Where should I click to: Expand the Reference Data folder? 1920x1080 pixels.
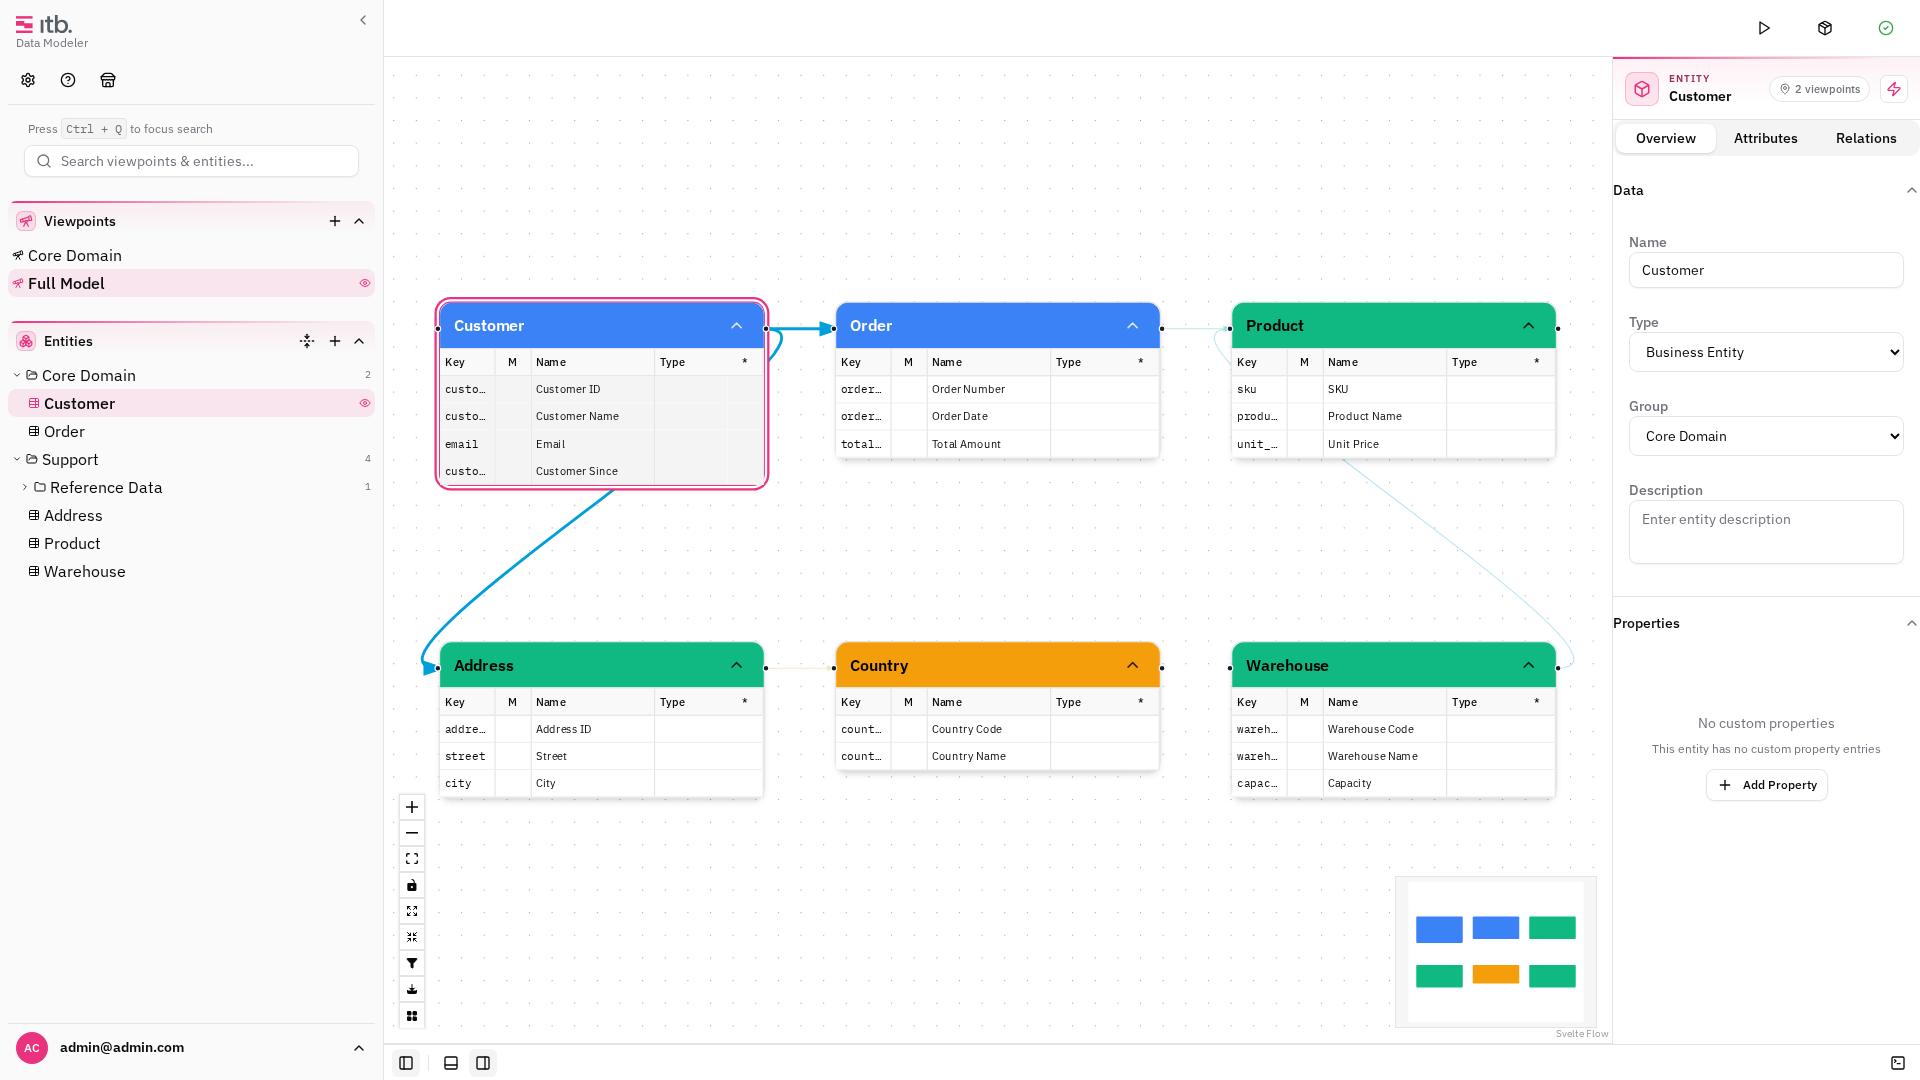25,487
